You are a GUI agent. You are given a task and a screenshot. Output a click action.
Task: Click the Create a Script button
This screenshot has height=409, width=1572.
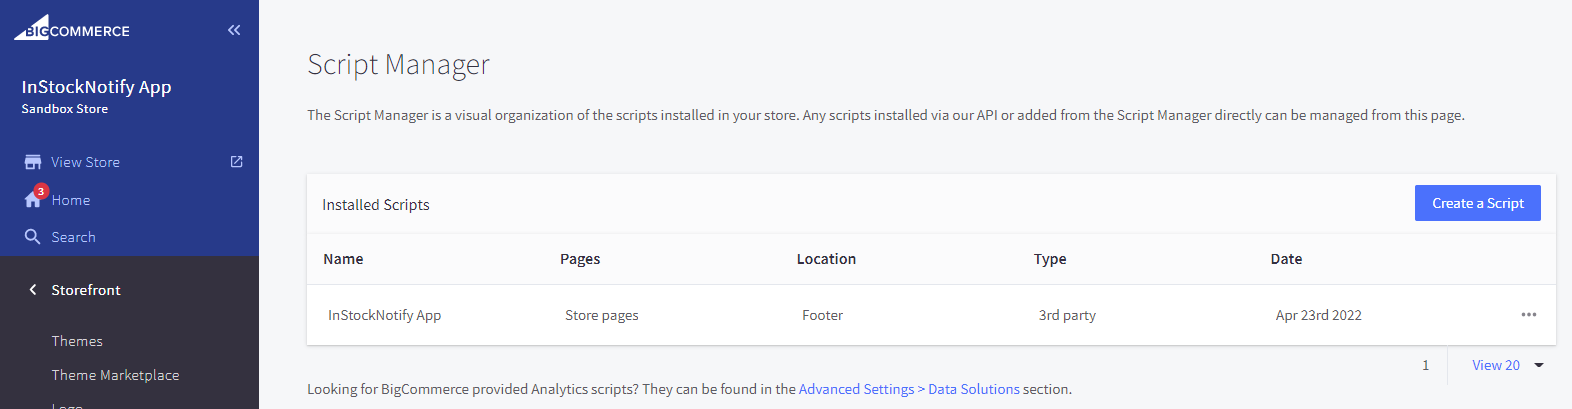(x=1478, y=203)
